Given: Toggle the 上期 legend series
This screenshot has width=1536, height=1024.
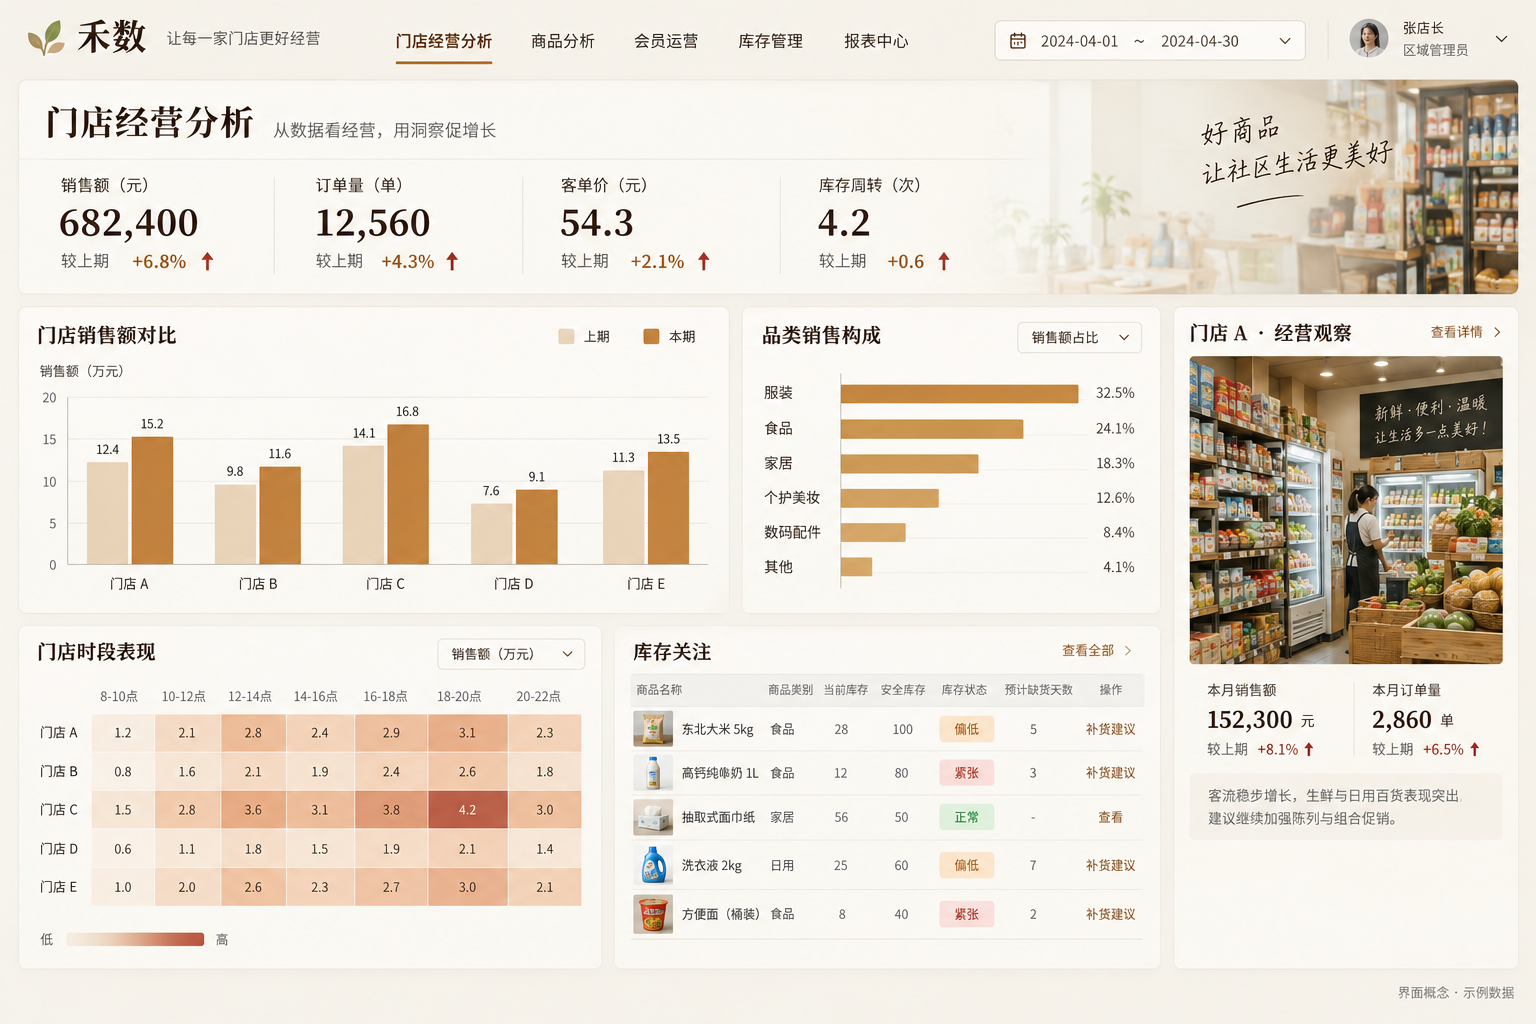Looking at the screenshot, I should [584, 337].
